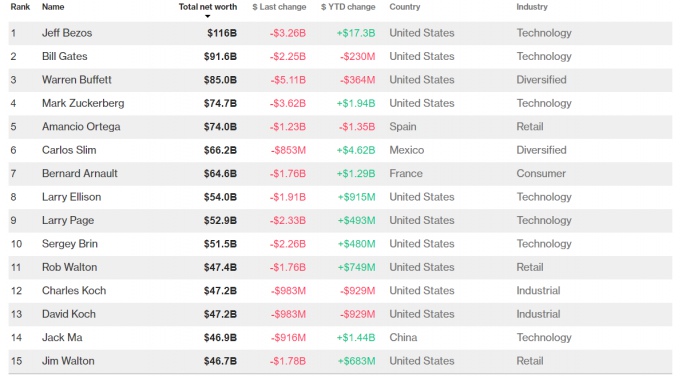
Task: Select Jim Walton net worth $46.7B
Action: pyautogui.click(x=220, y=361)
